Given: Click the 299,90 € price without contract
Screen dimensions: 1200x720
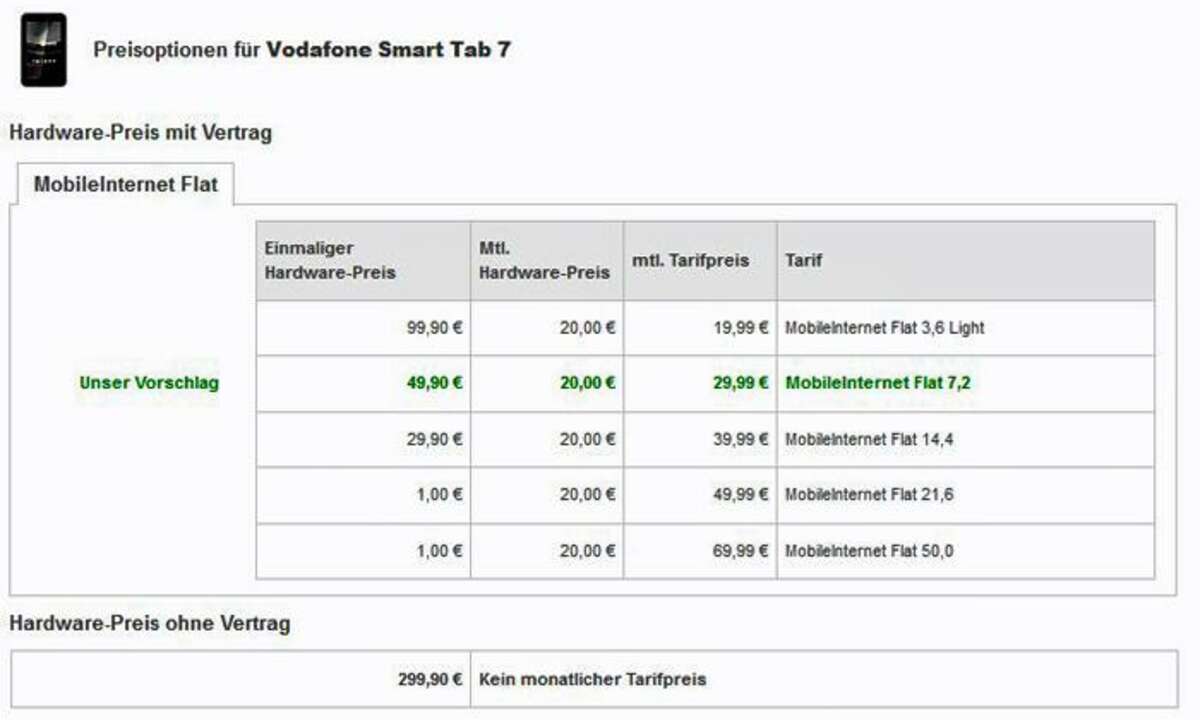Looking at the screenshot, I should [x=430, y=679].
